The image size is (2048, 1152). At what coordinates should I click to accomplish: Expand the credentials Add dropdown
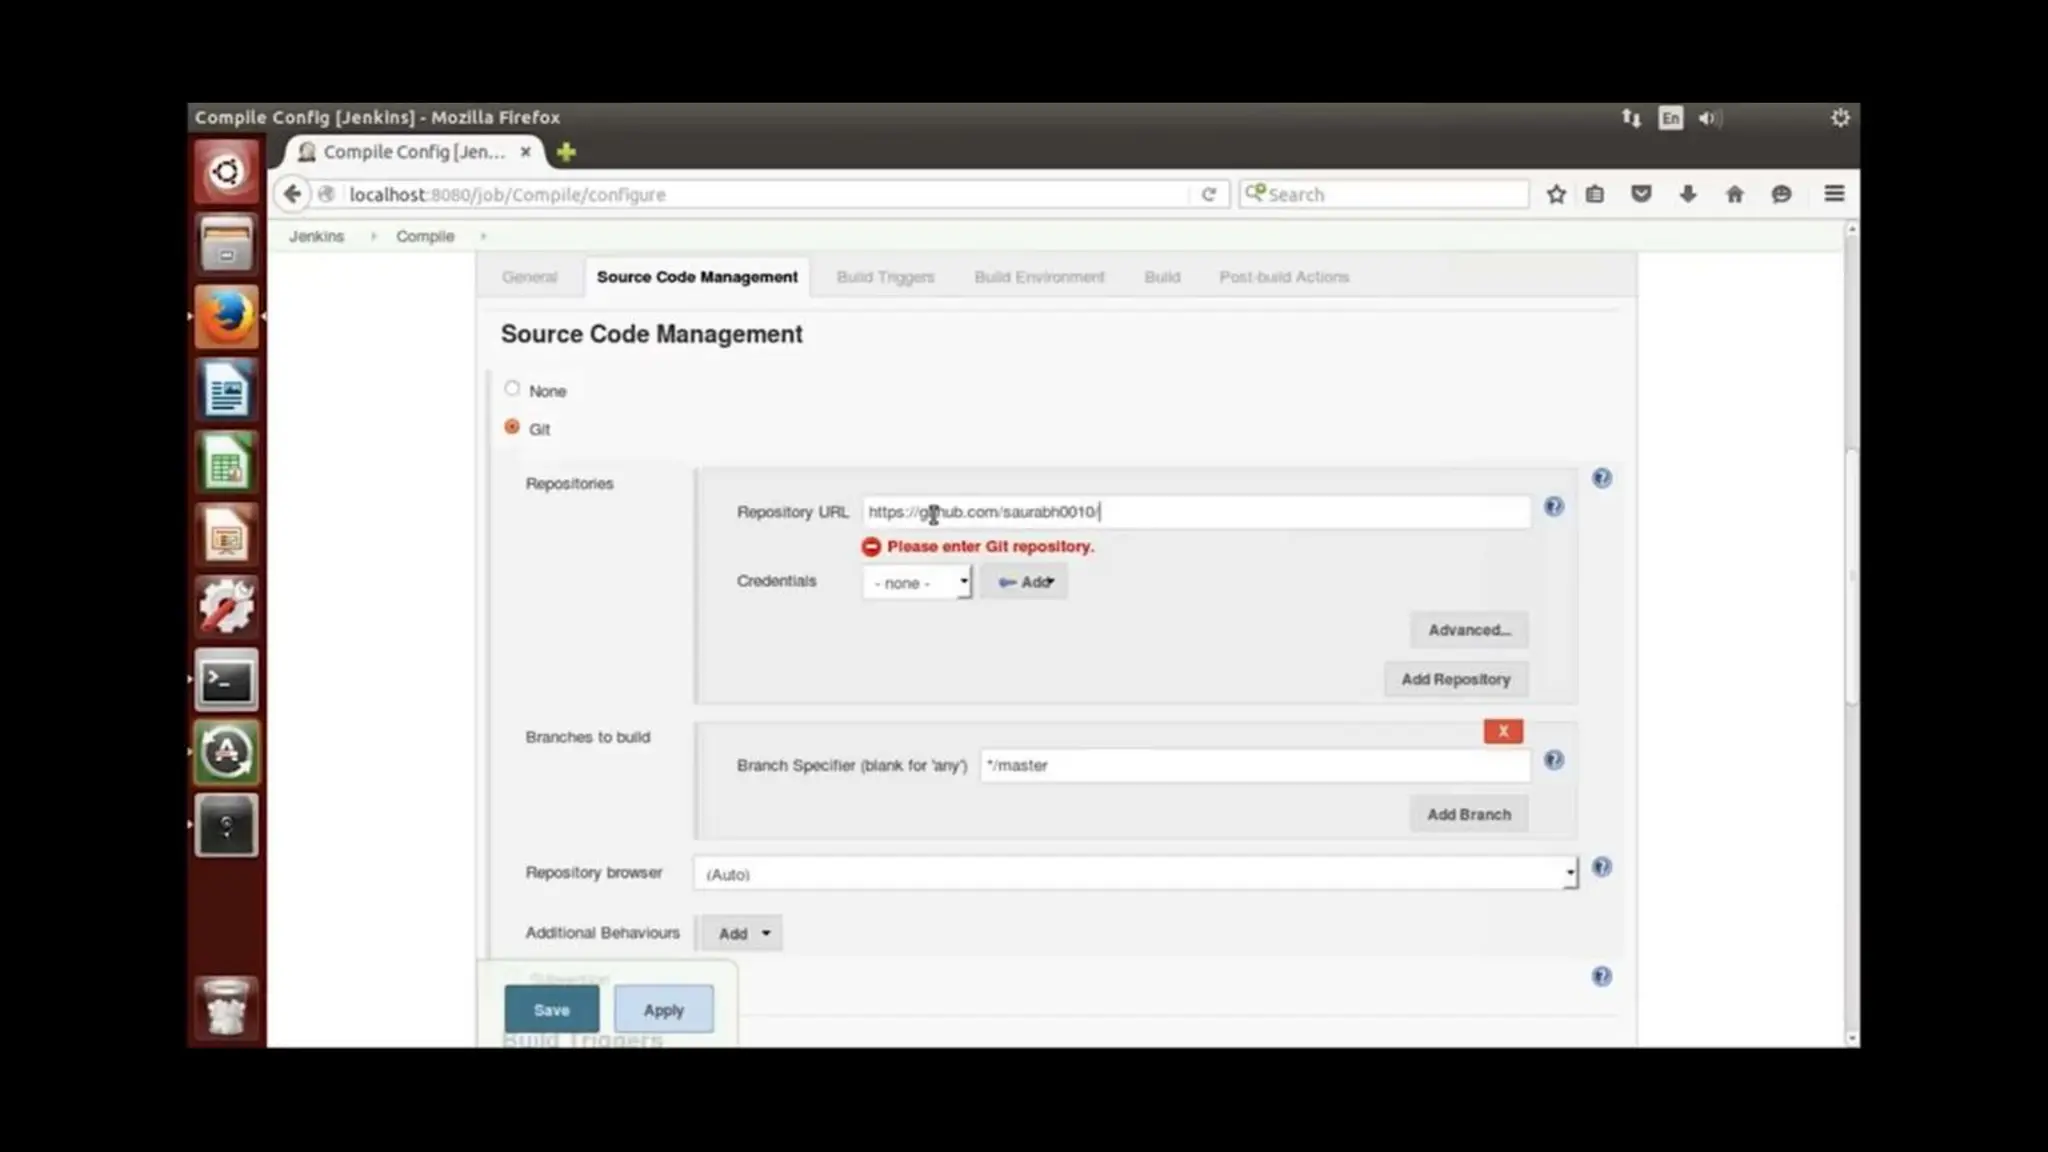point(1024,582)
